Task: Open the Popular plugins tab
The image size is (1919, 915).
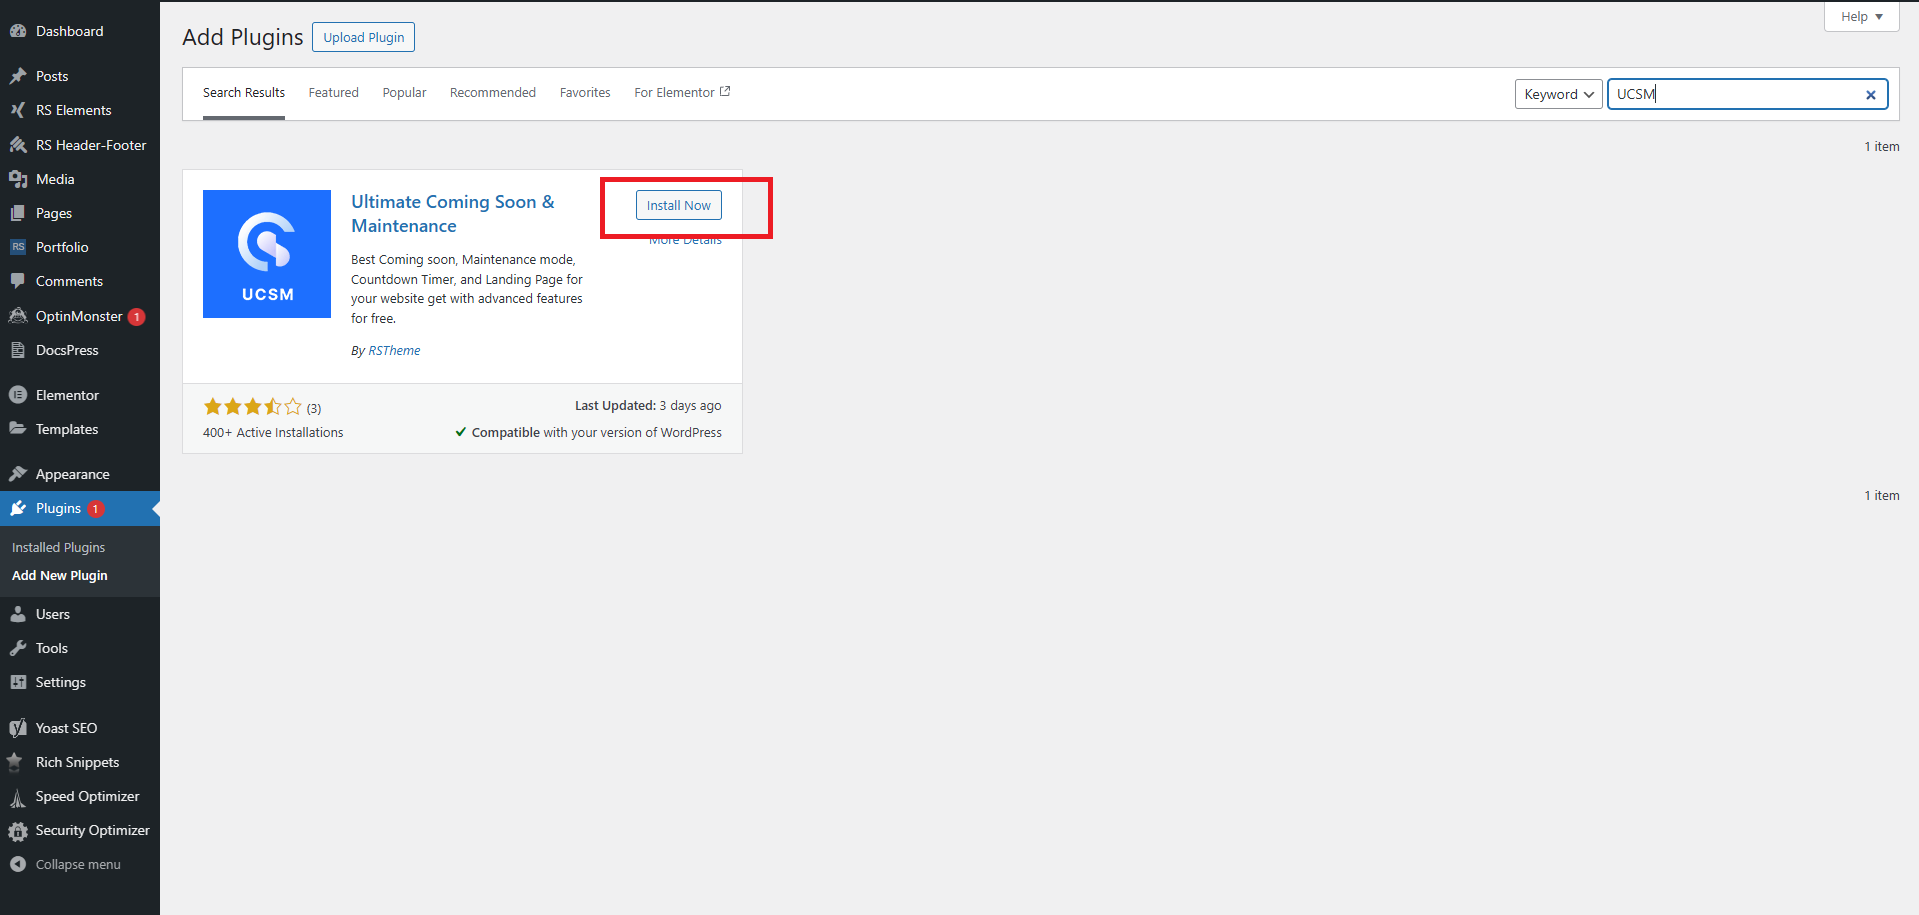Action: tap(404, 93)
